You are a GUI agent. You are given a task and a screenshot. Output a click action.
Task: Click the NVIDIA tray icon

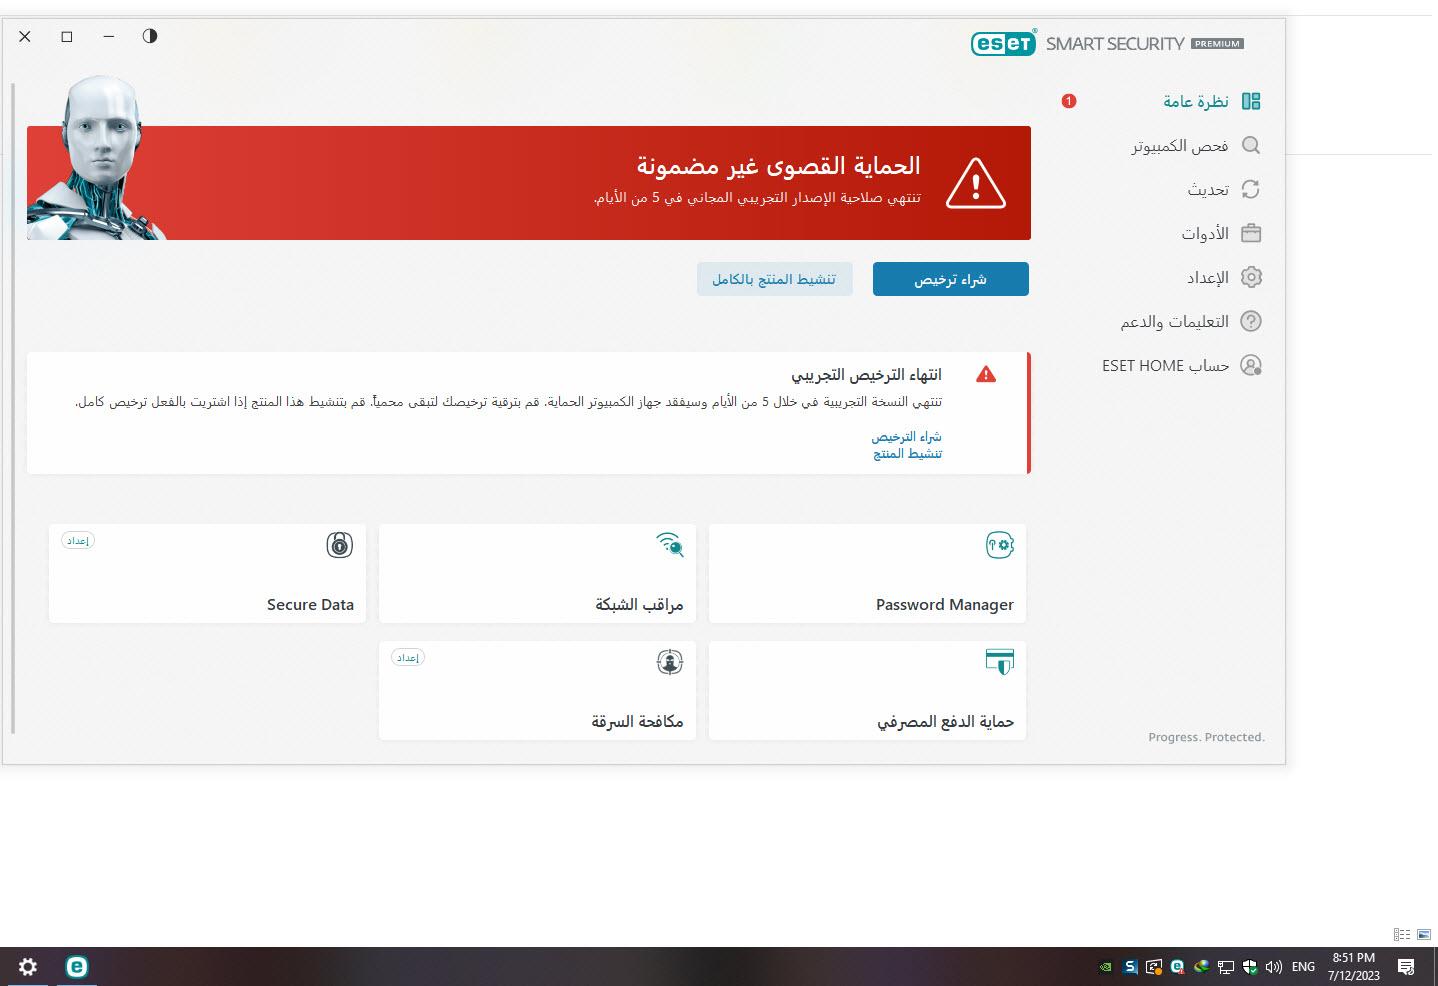(x=1106, y=967)
